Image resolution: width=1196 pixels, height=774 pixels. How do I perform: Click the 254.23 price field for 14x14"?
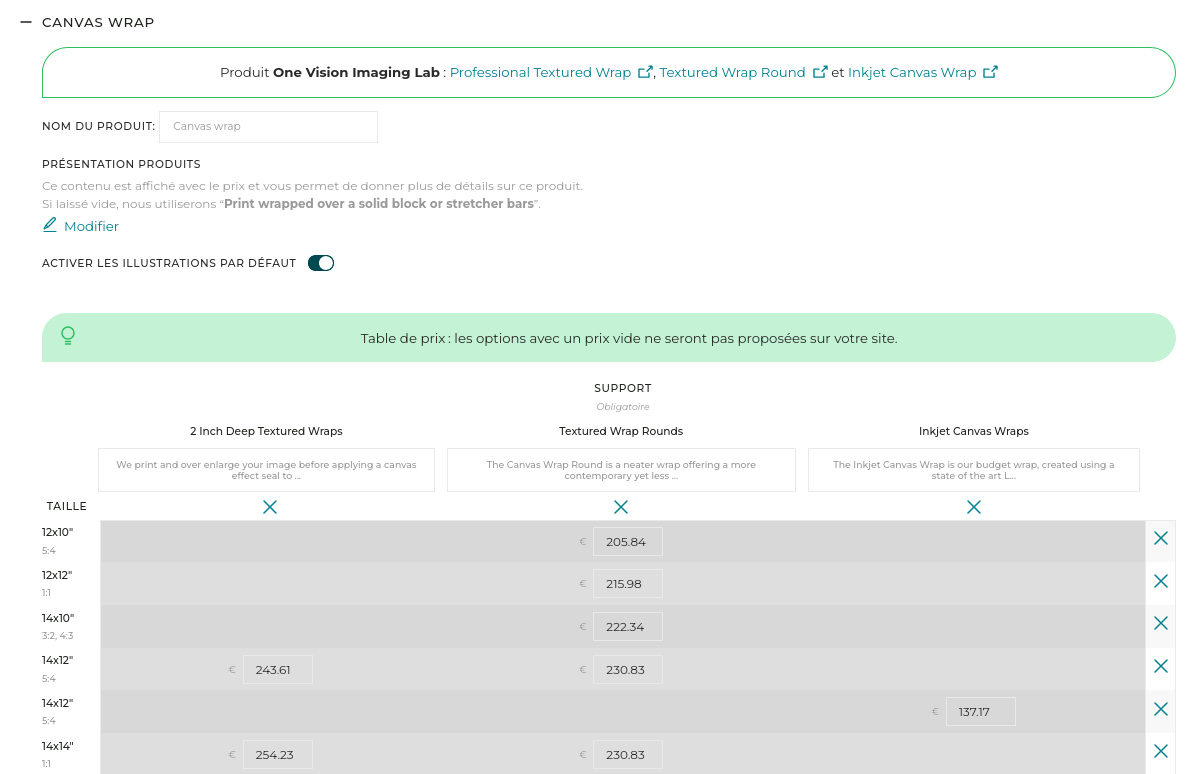click(277, 755)
